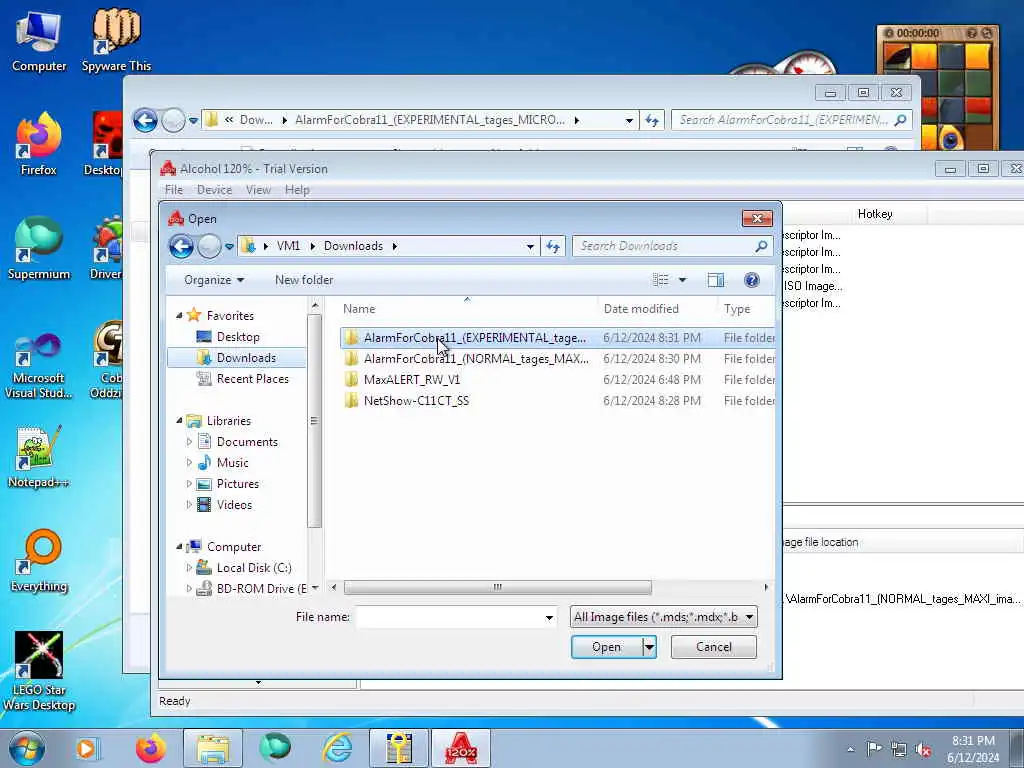Viewport: 1024px width, 768px height.
Task: Launch the Supermium desktop shortcut
Action: coord(39,249)
